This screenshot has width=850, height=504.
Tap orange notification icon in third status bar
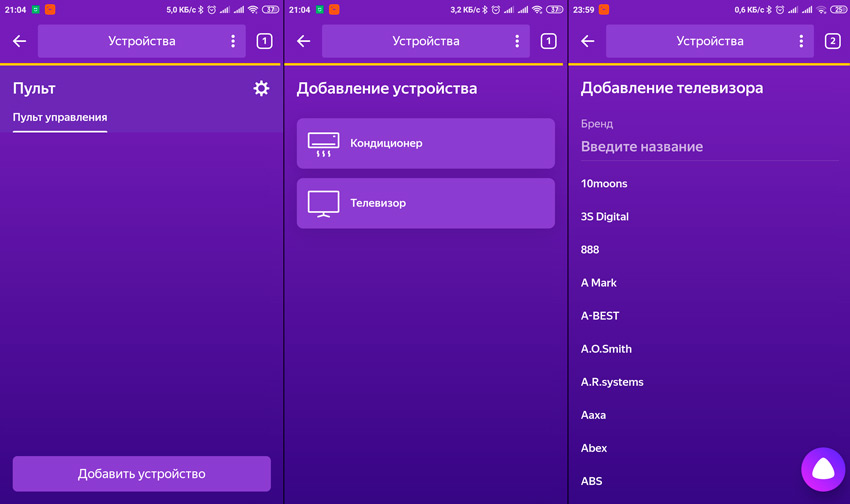(x=603, y=10)
